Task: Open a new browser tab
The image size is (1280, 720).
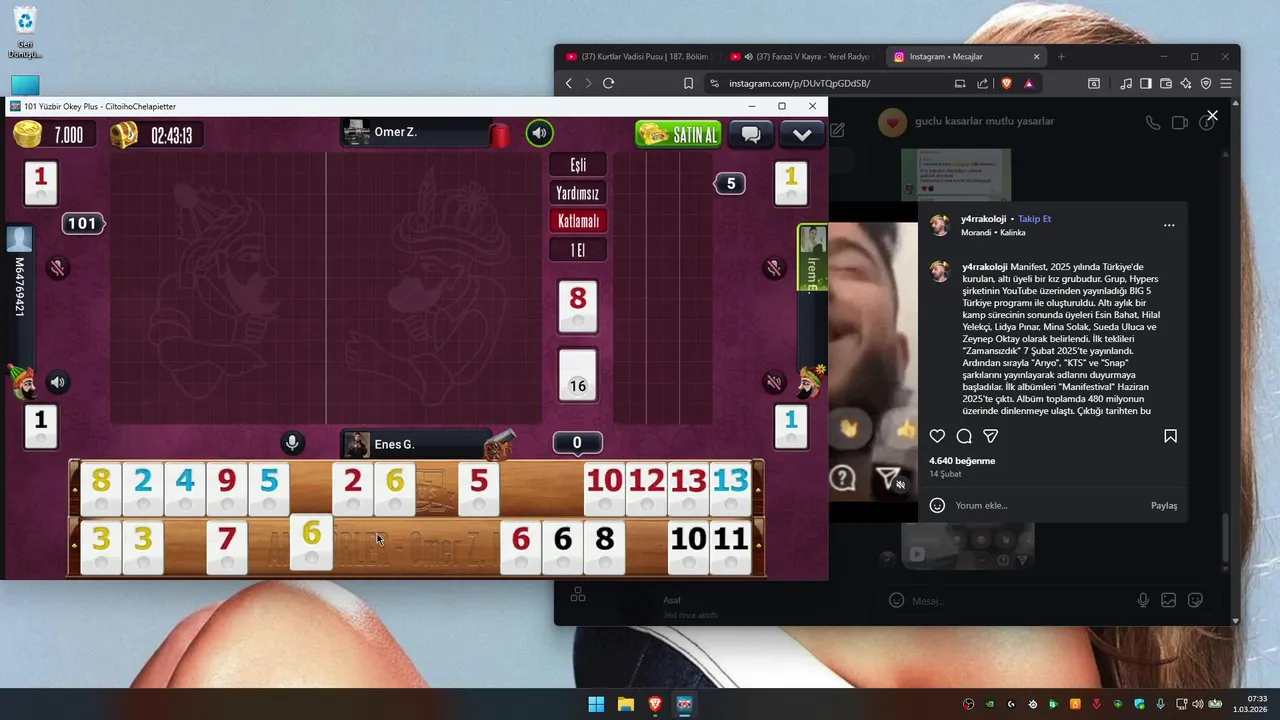Action: 1061,57
